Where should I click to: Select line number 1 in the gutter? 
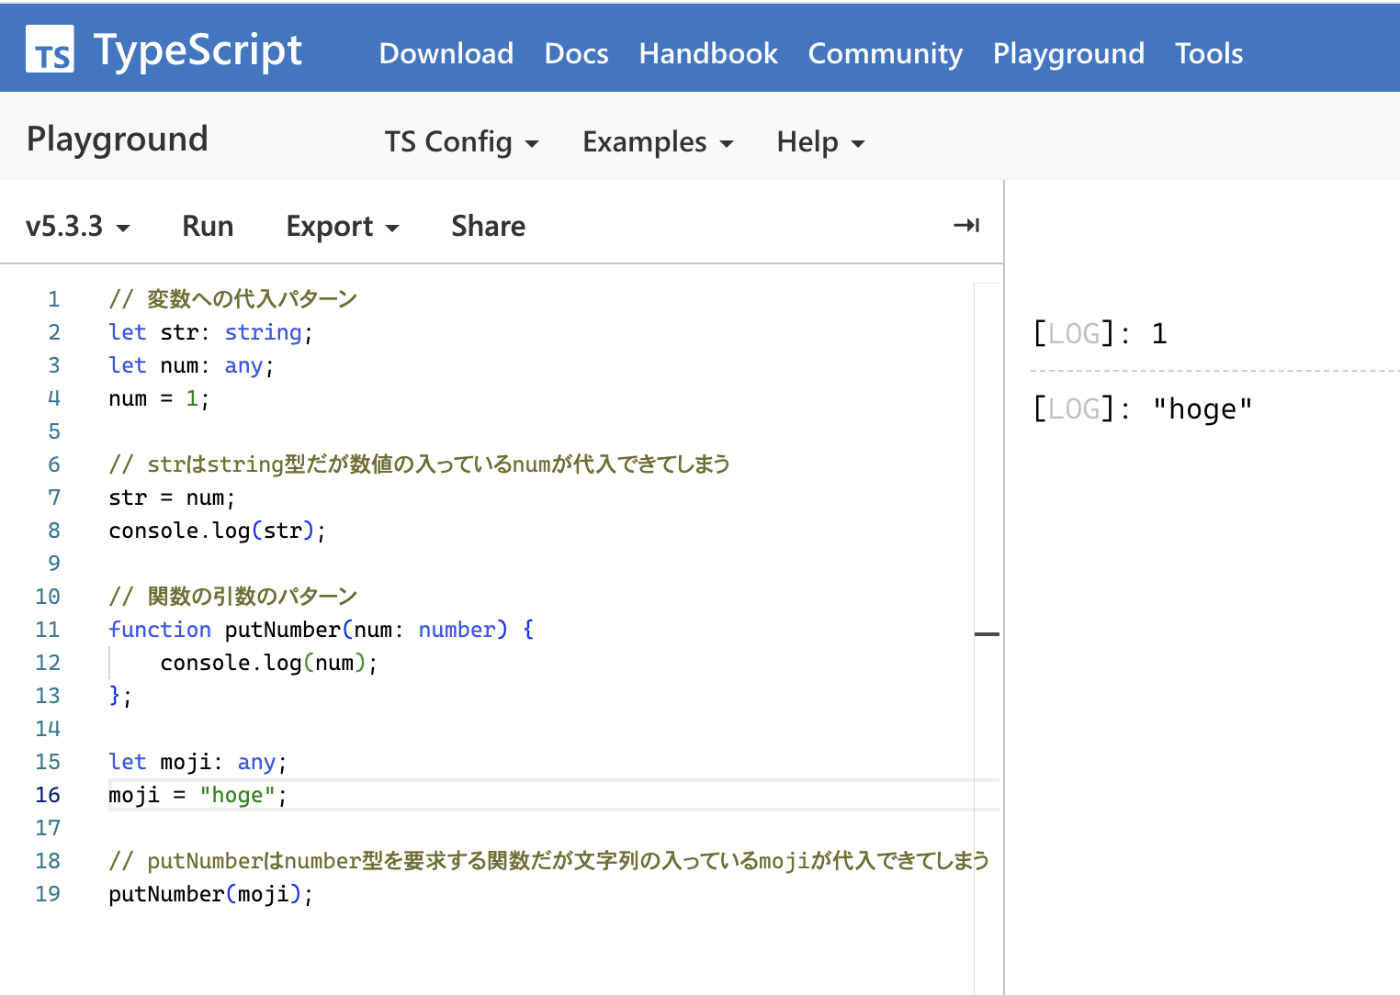click(54, 299)
